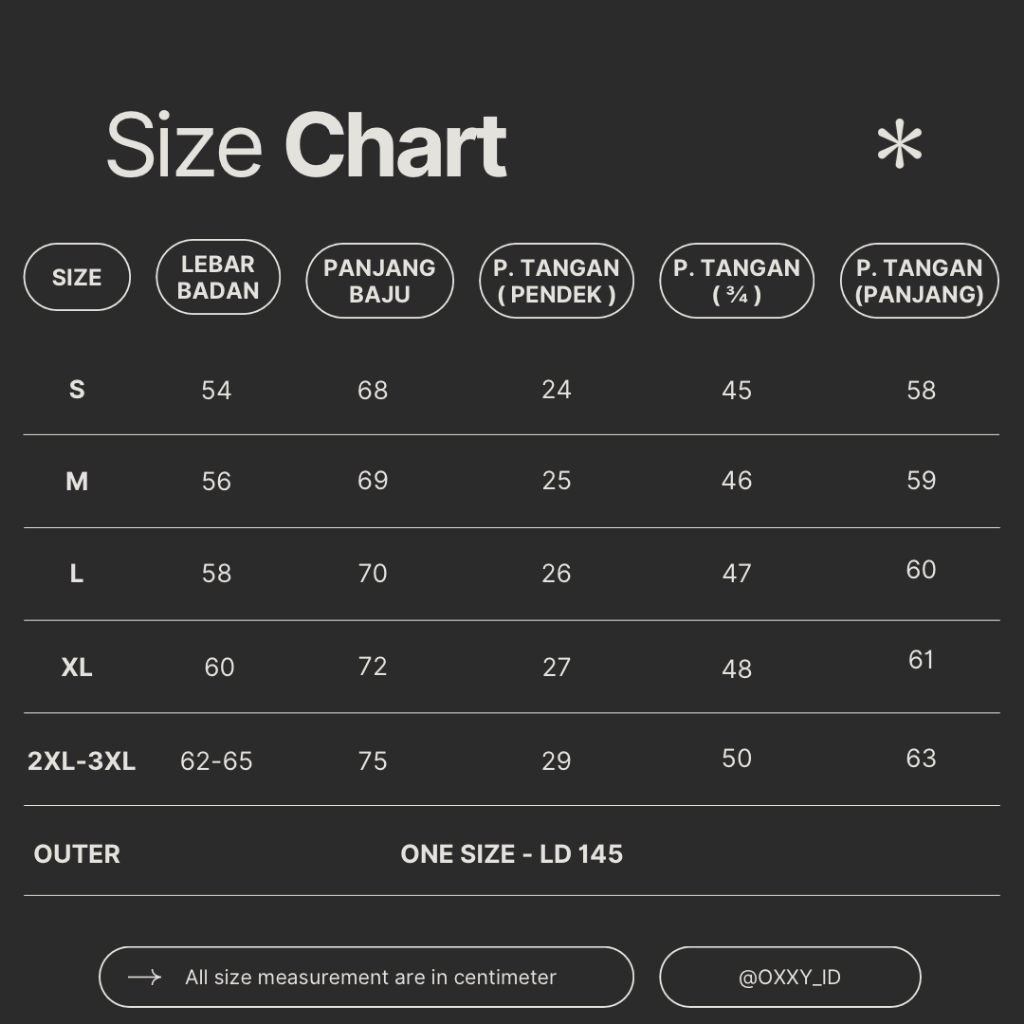Select the XL size row label
1024x1024 pixels.
point(77,667)
